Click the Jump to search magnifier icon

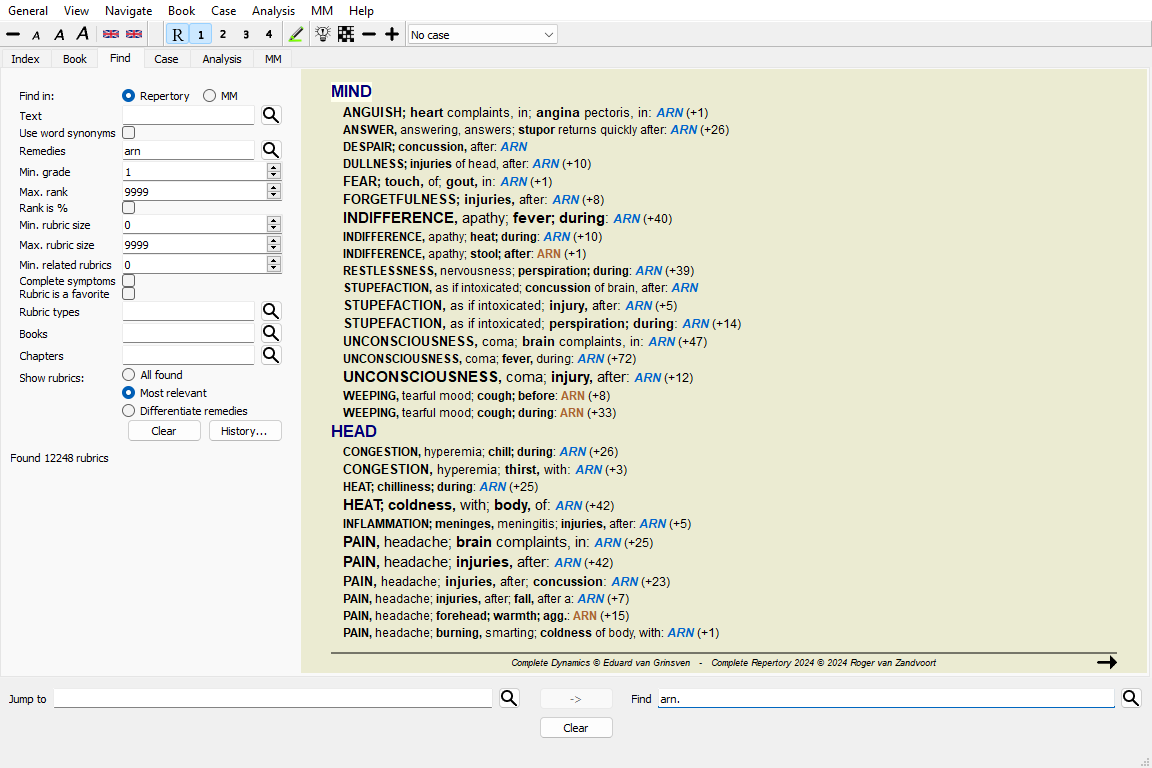[509, 698]
